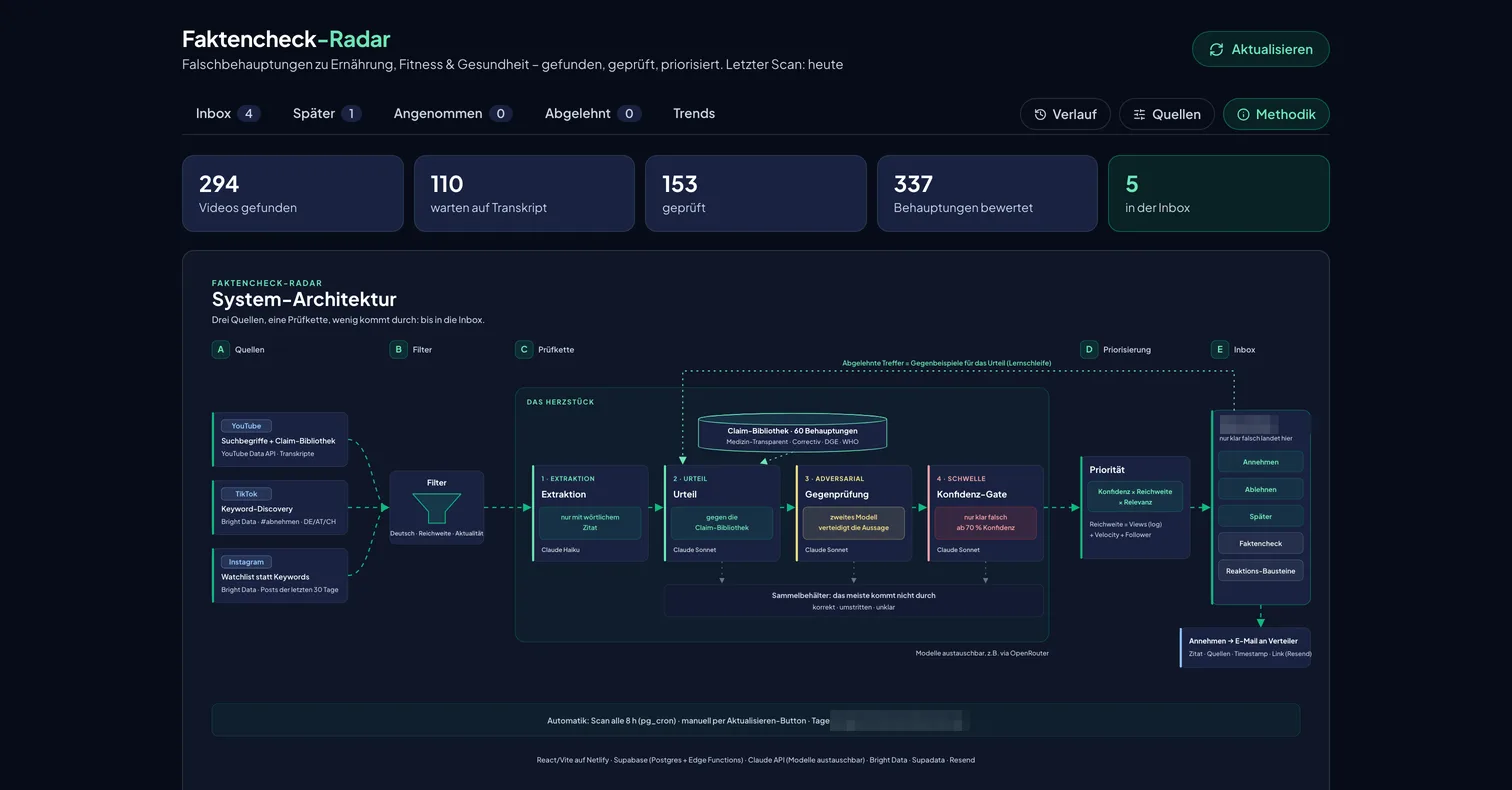Viewport: 1512px width, 790px height.
Task: Select the Trends tab
Action: [694, 113]
